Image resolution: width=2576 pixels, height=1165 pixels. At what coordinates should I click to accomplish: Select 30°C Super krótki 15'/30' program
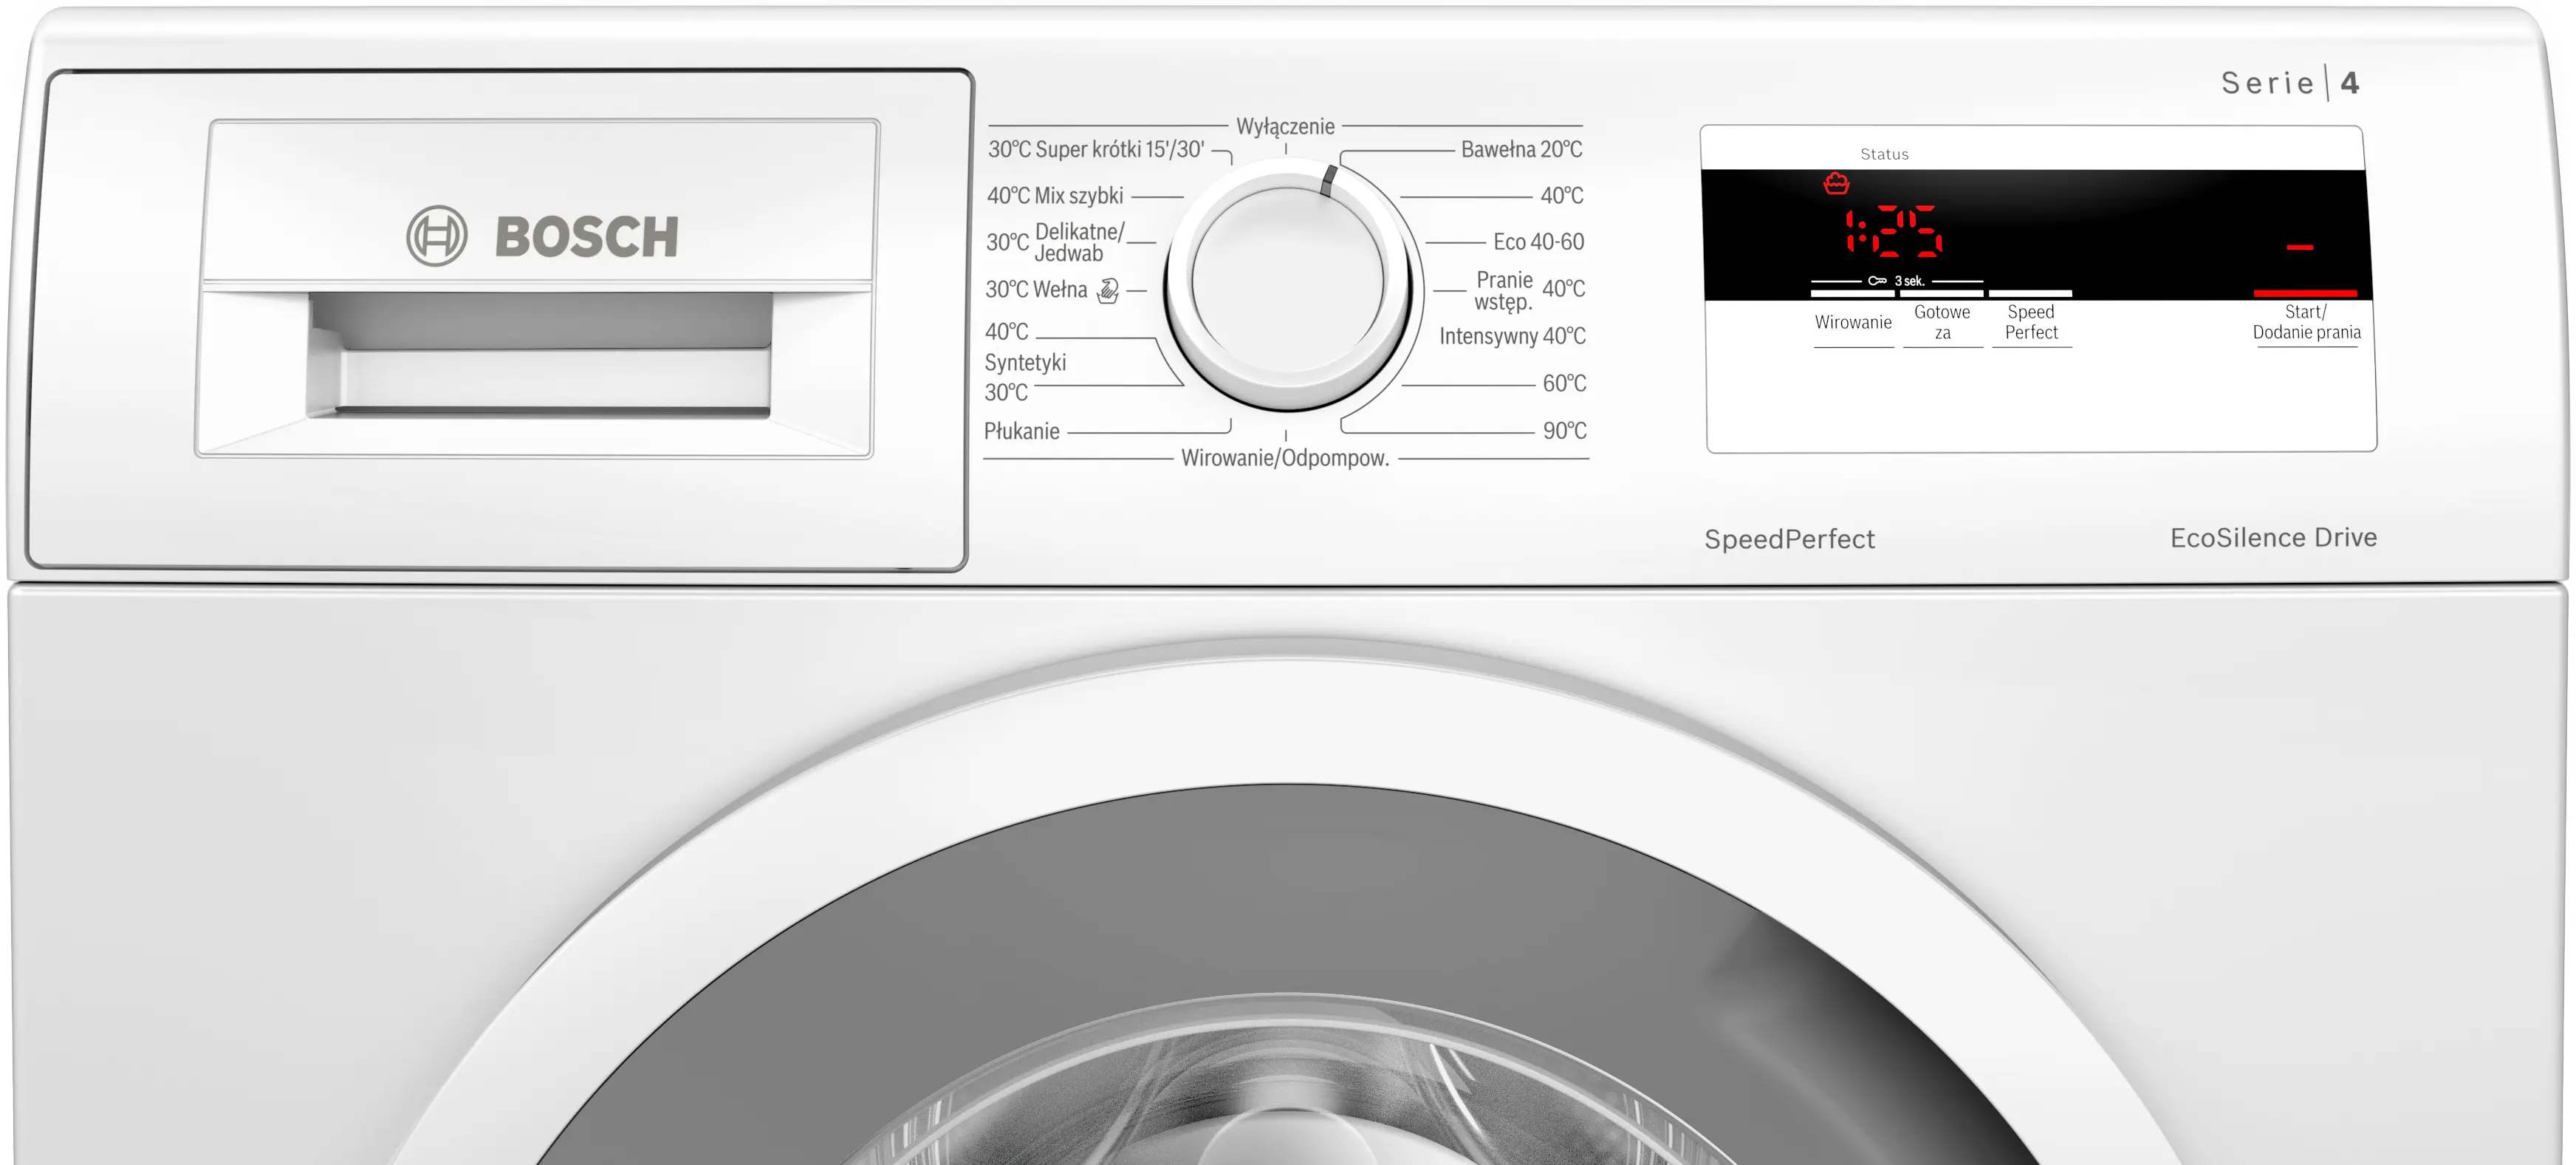pos(1096,150)
